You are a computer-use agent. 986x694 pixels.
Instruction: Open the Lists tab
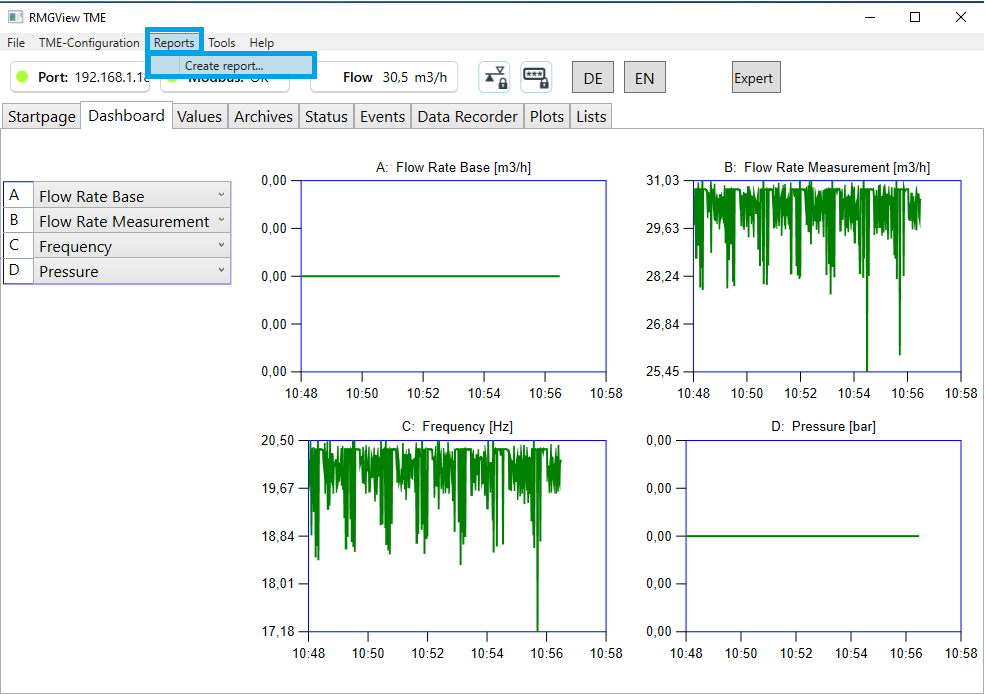click(x=591, y=117)
